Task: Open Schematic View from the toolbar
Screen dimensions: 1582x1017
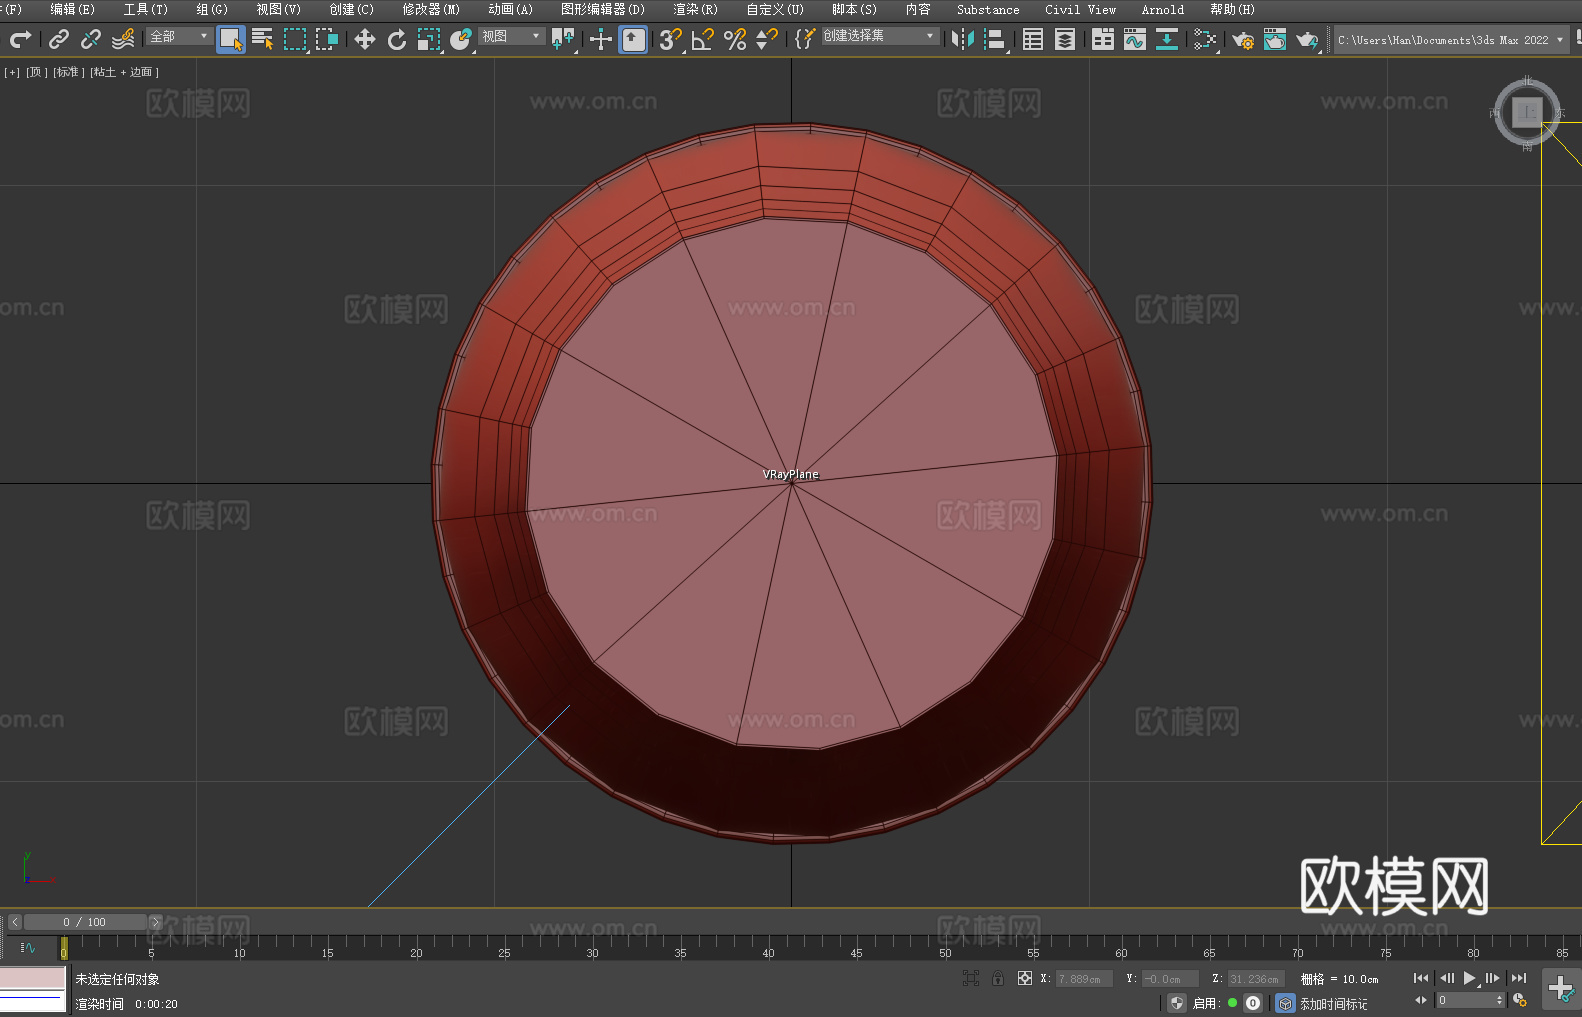Action: click(1166, 40)
